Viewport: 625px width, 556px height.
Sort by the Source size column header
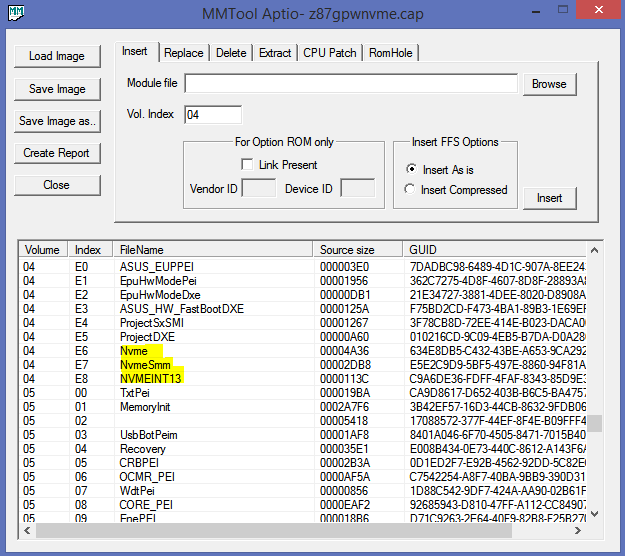pyautogui.click(x=358, y=250)
